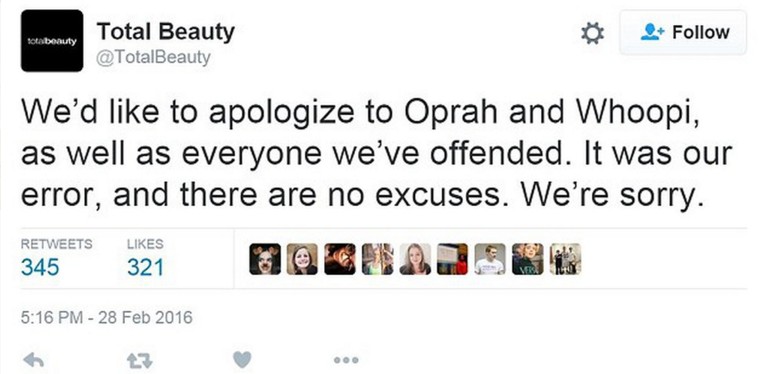This screenshot has height=374, width=761.
Task: Open the fourth liker avatar
Action: [x=377, y=259]
